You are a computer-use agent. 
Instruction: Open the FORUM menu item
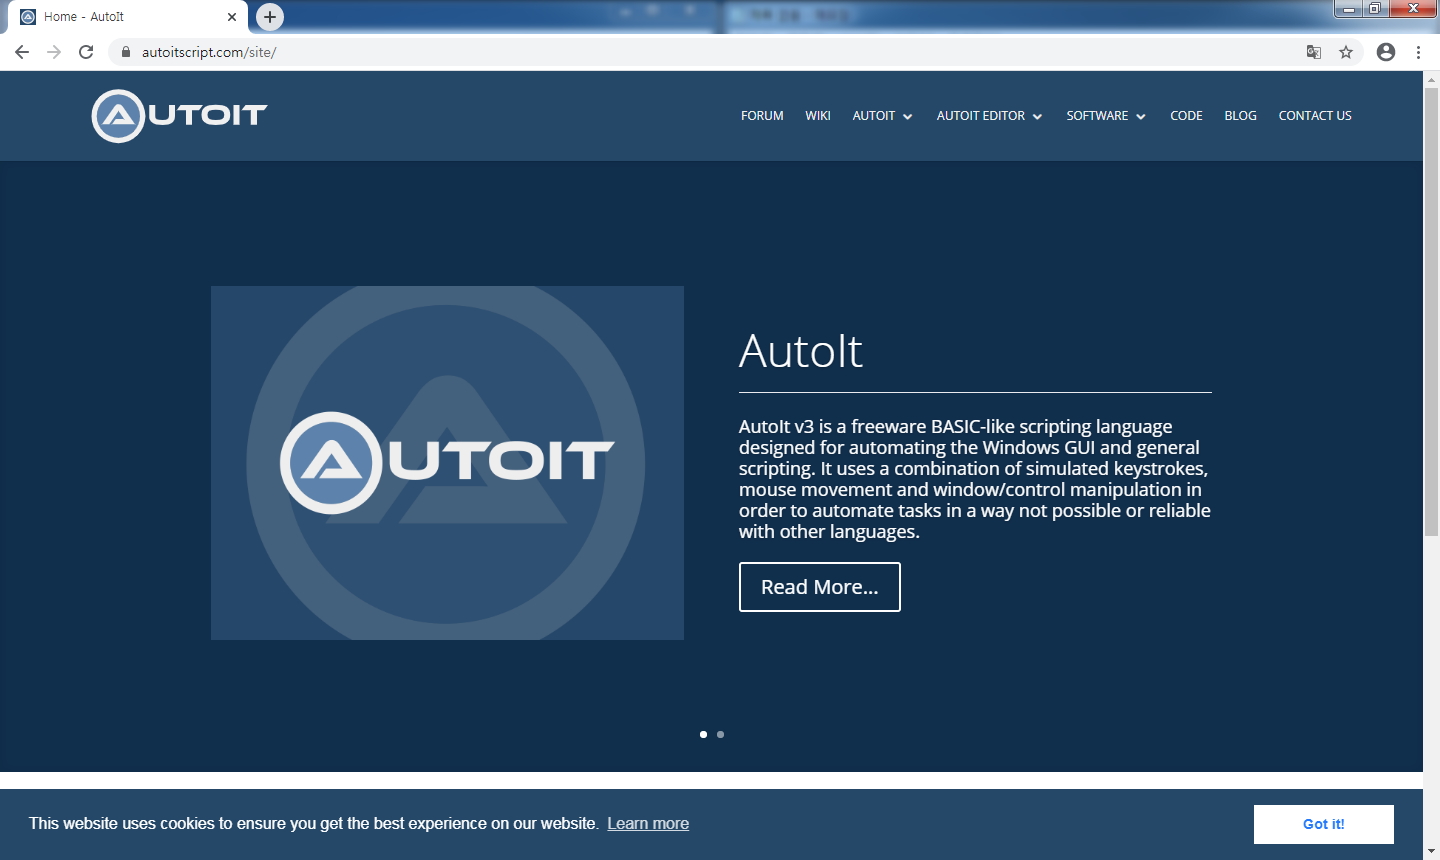pyautogui.click(x=762, y=116)
